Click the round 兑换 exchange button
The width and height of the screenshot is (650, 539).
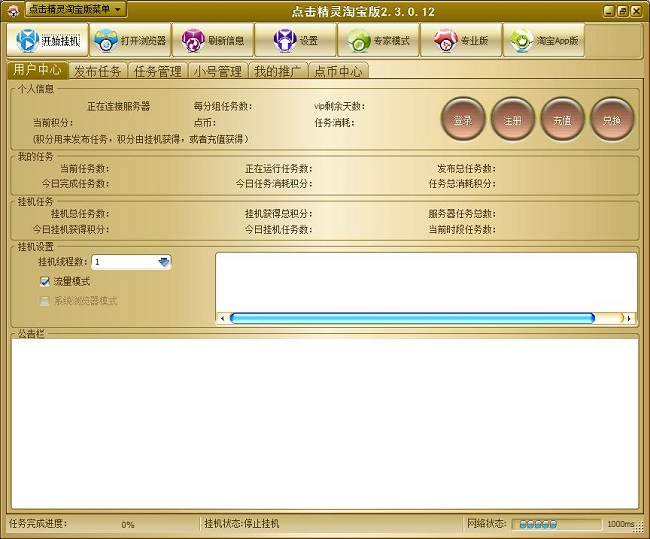(x=612, y=120)
